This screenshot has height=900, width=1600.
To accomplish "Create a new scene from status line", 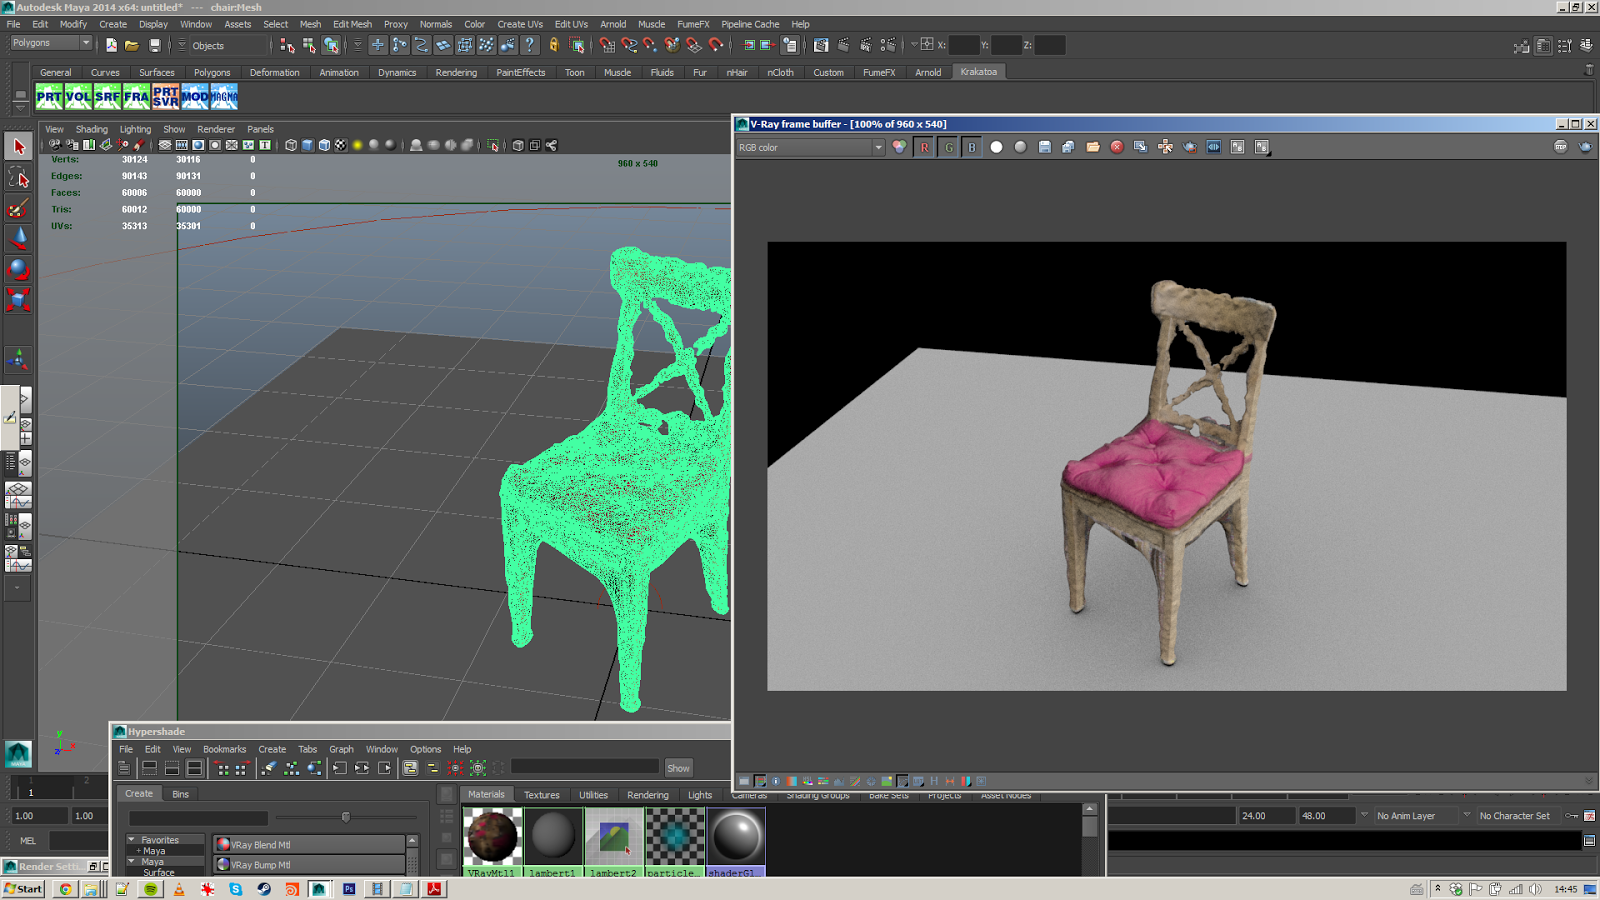I will 111,45.
